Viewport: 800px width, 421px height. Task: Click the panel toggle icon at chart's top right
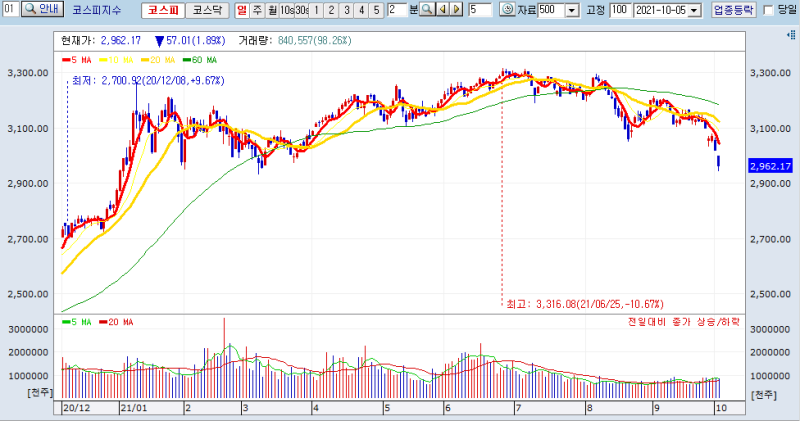point(791,35)
